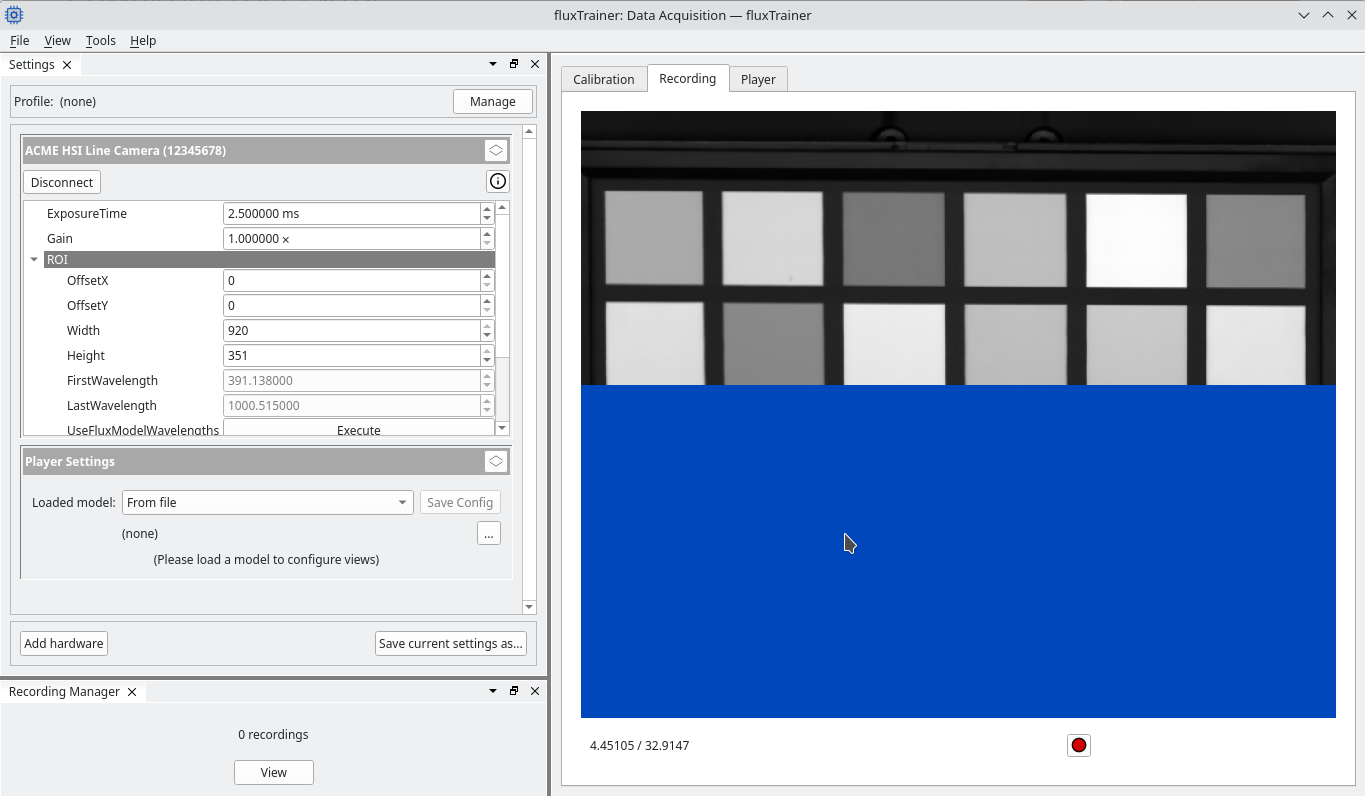Open the View menu
Screen dimensions: 1365x796
tap(57, 41)
